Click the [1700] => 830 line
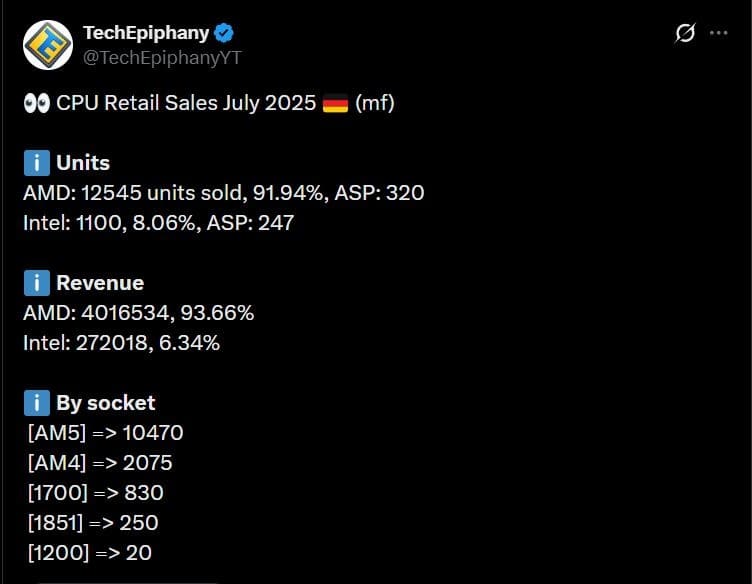This screenshot has width=752, height=584. coord(96,492)
